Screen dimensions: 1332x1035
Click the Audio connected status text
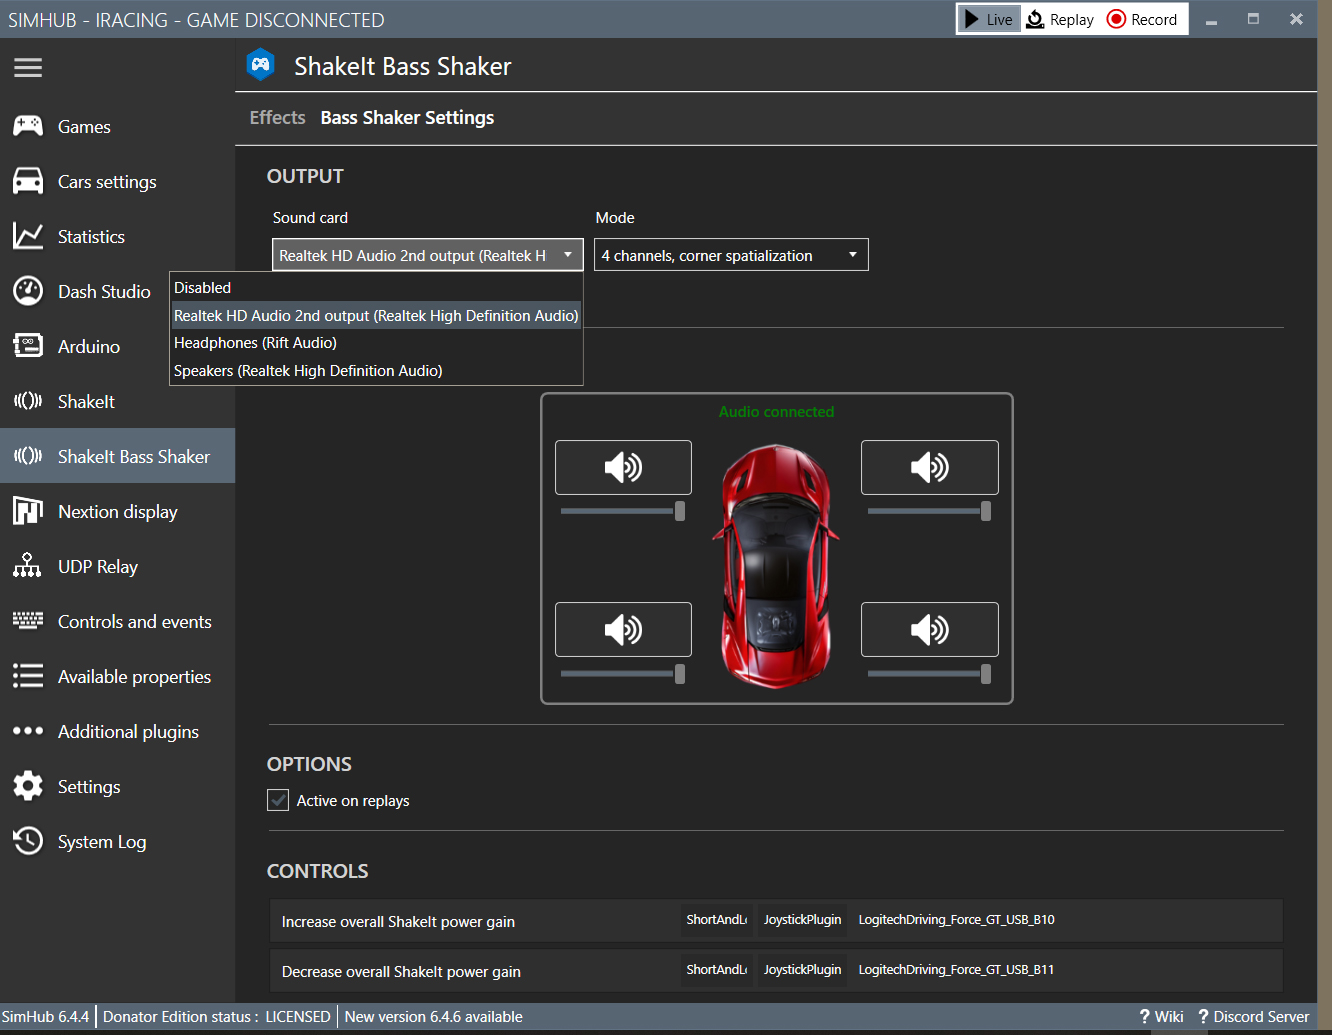776,411
